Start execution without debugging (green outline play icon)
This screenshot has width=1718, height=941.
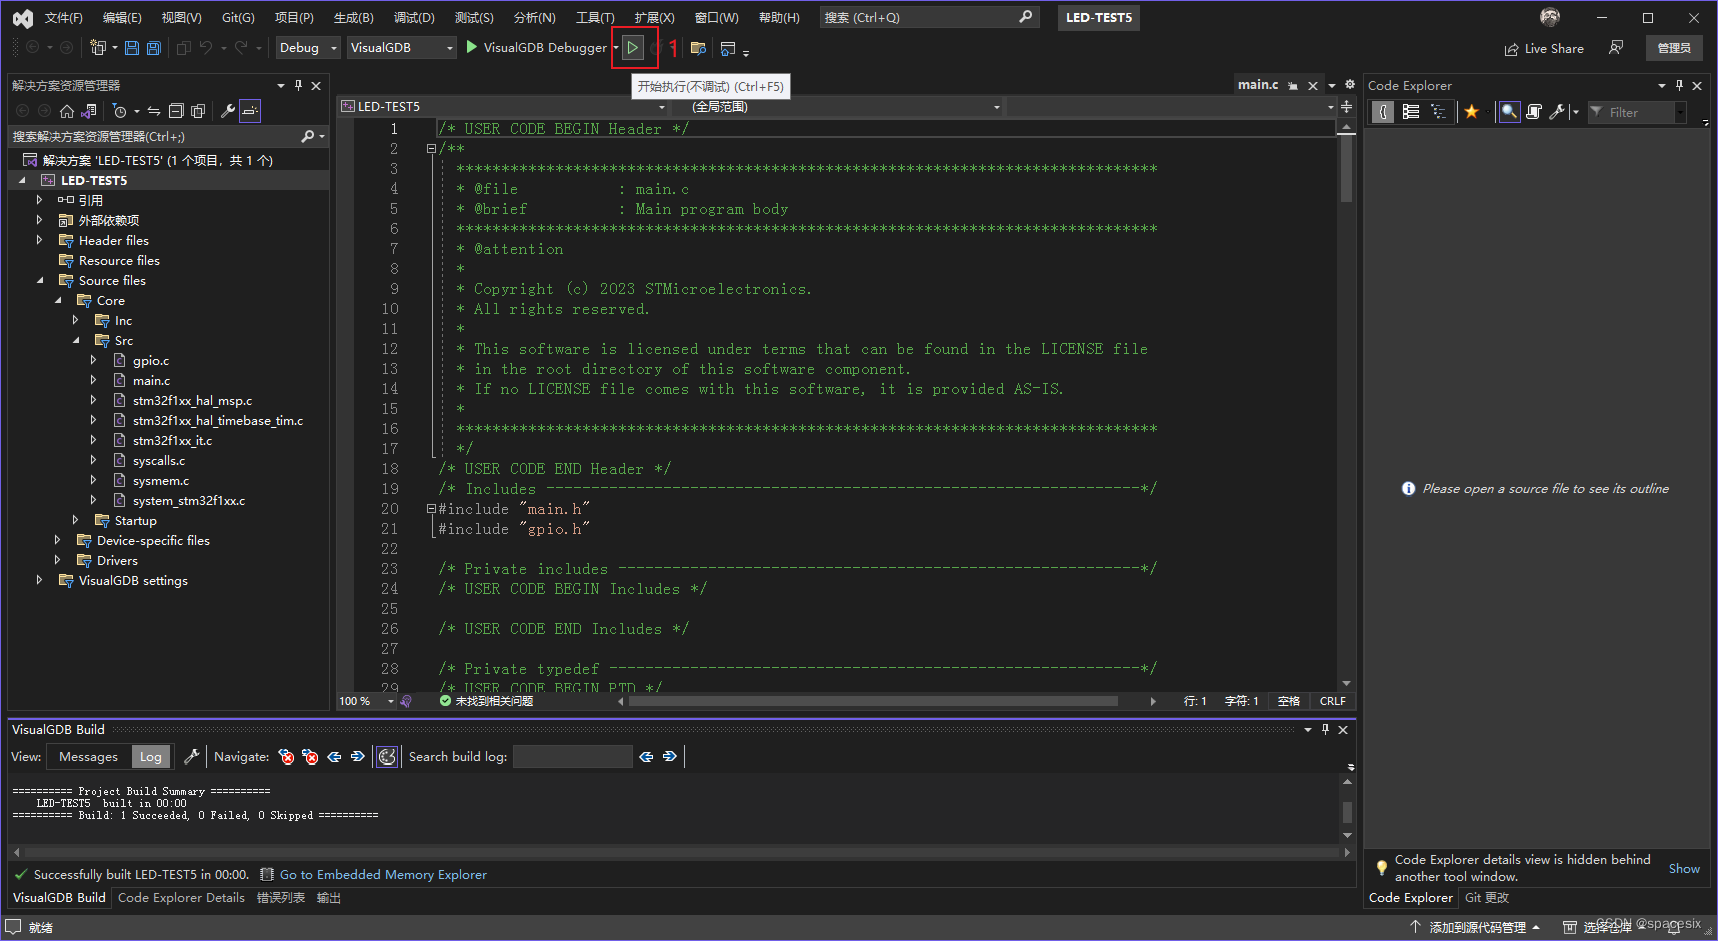coord(633,47)
